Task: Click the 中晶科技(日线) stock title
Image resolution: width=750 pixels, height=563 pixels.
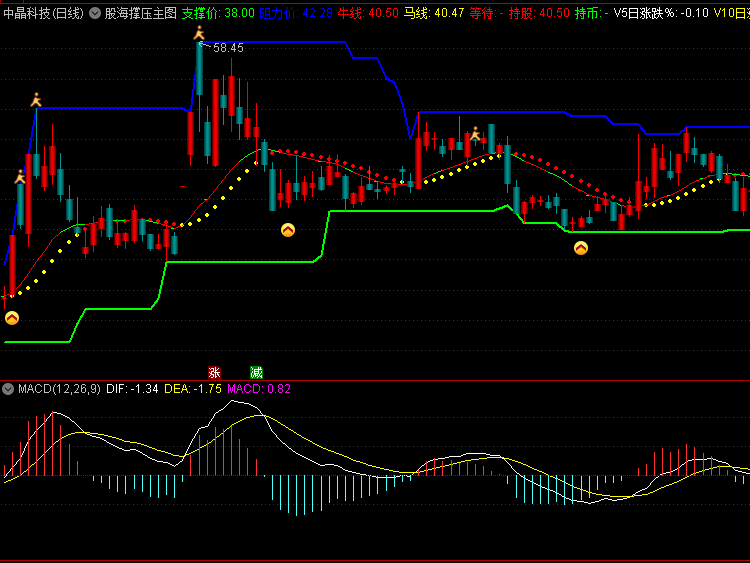Action: (x=44, y=13)
